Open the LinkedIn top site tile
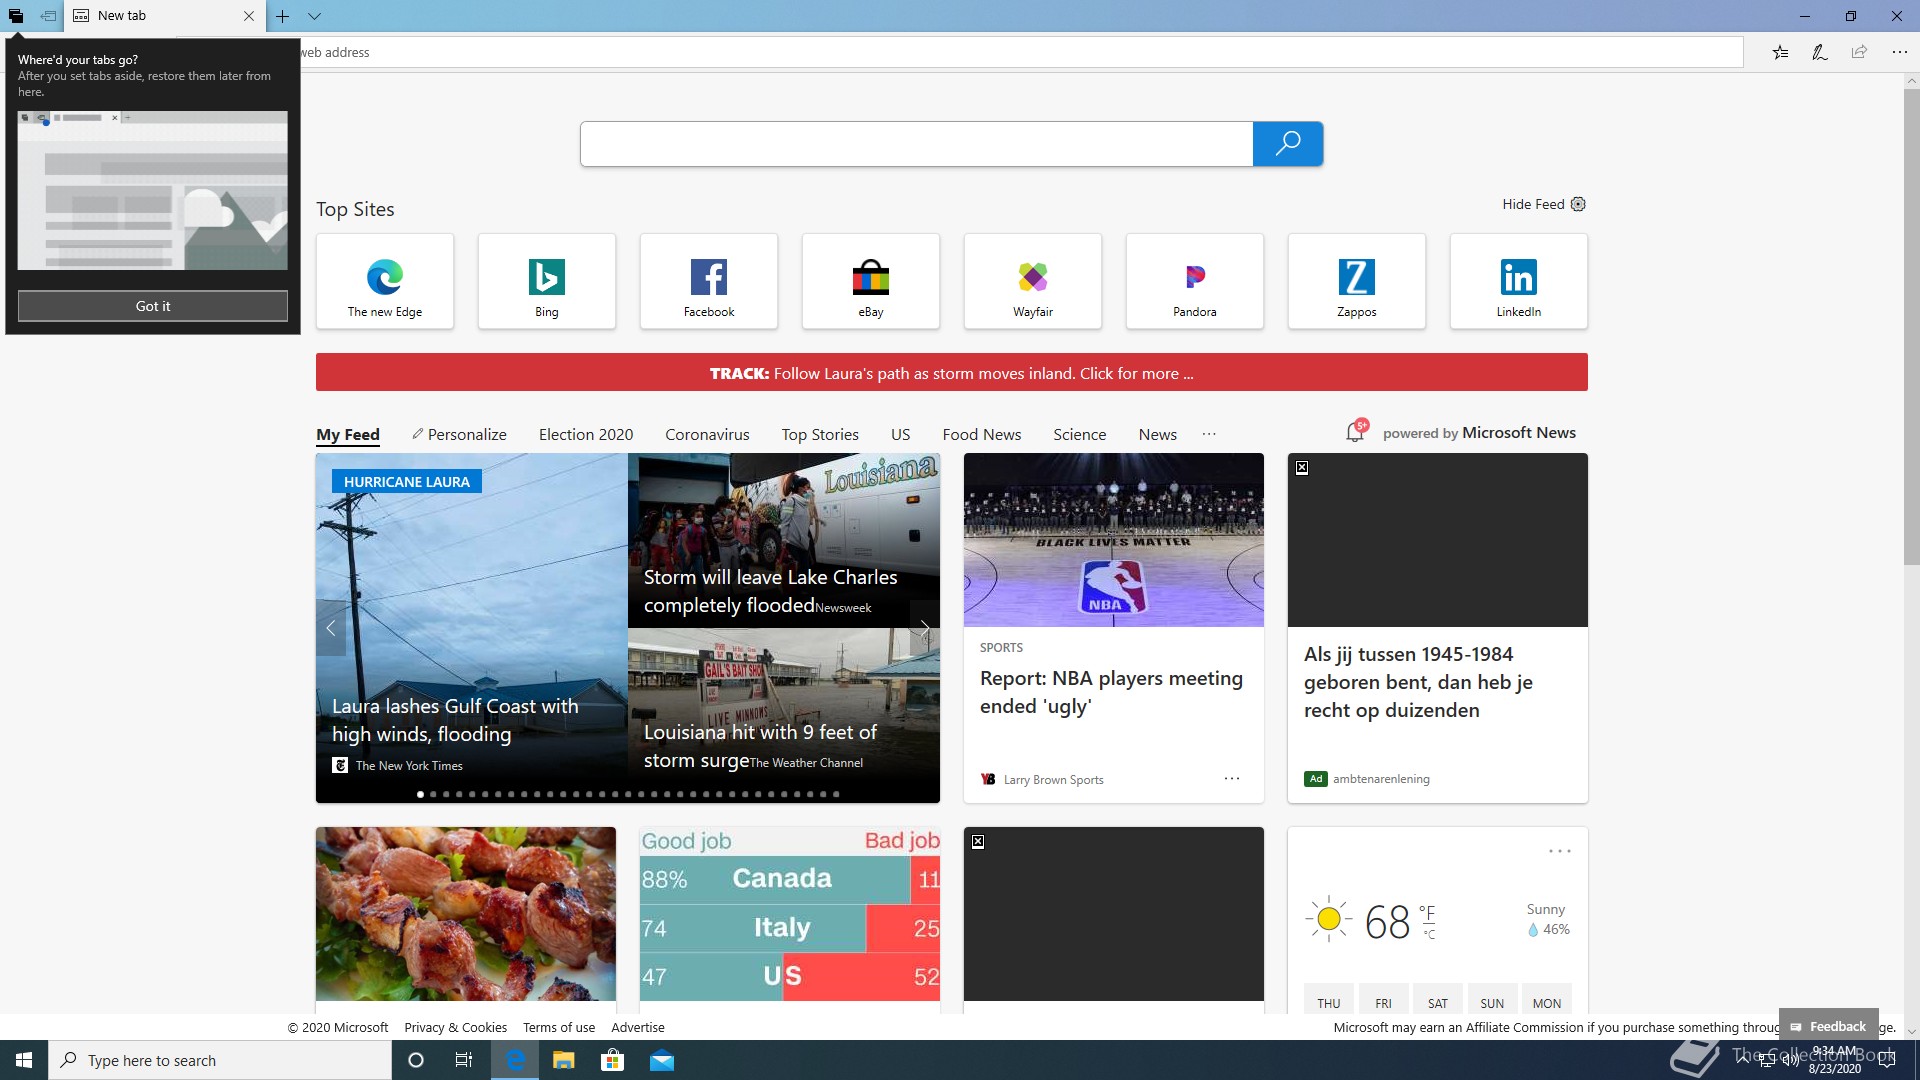The height and width of the screenshot is (1080, 1920). click(x=1519, y=281)
